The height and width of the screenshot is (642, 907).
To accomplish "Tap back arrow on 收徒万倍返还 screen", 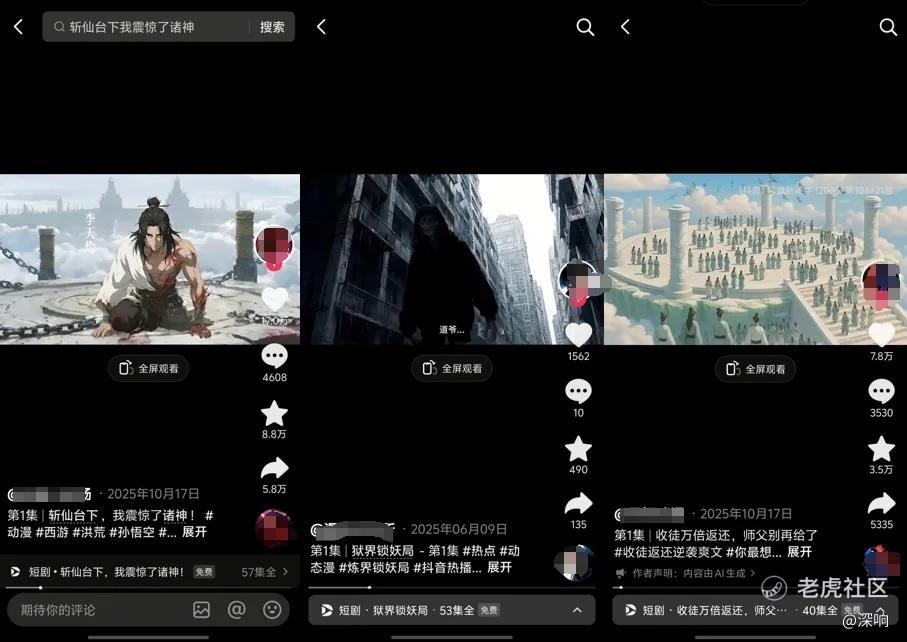I will point(625,27).
